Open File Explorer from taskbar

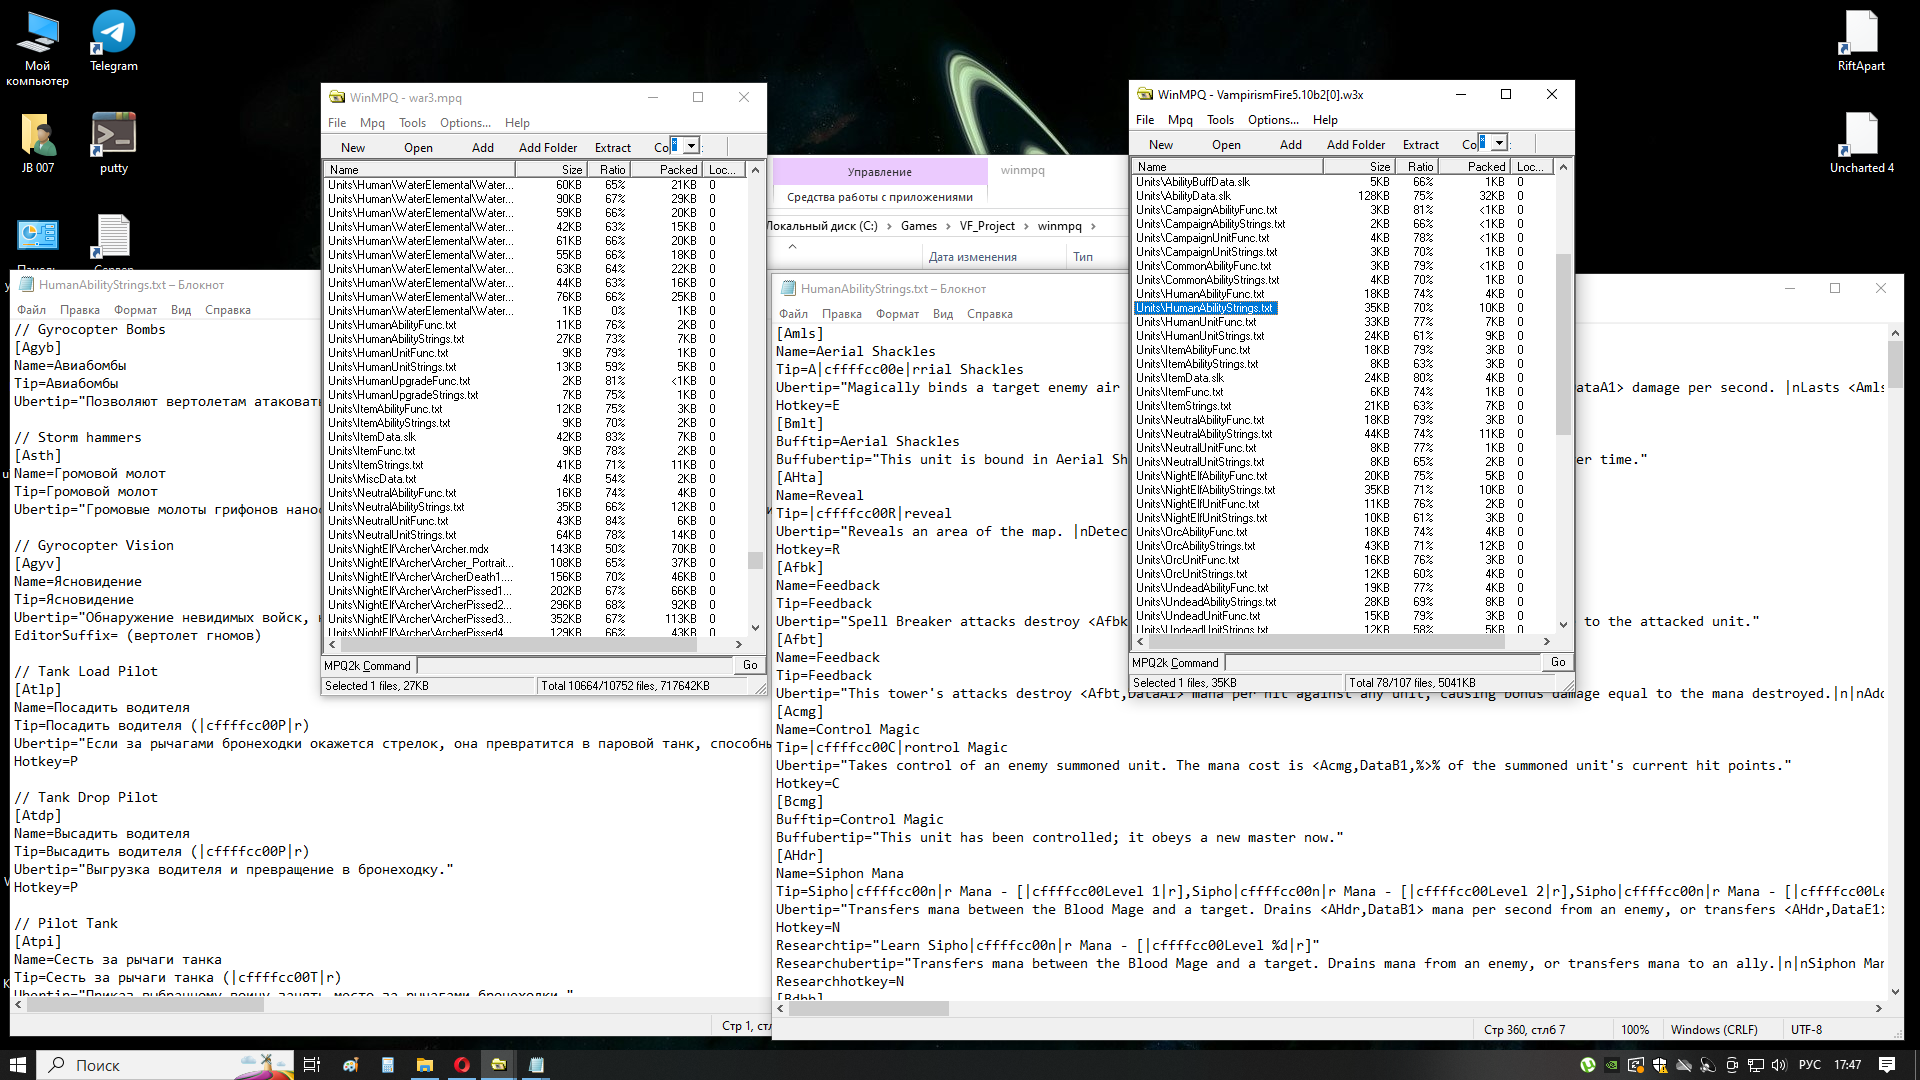pos(424,1065)
